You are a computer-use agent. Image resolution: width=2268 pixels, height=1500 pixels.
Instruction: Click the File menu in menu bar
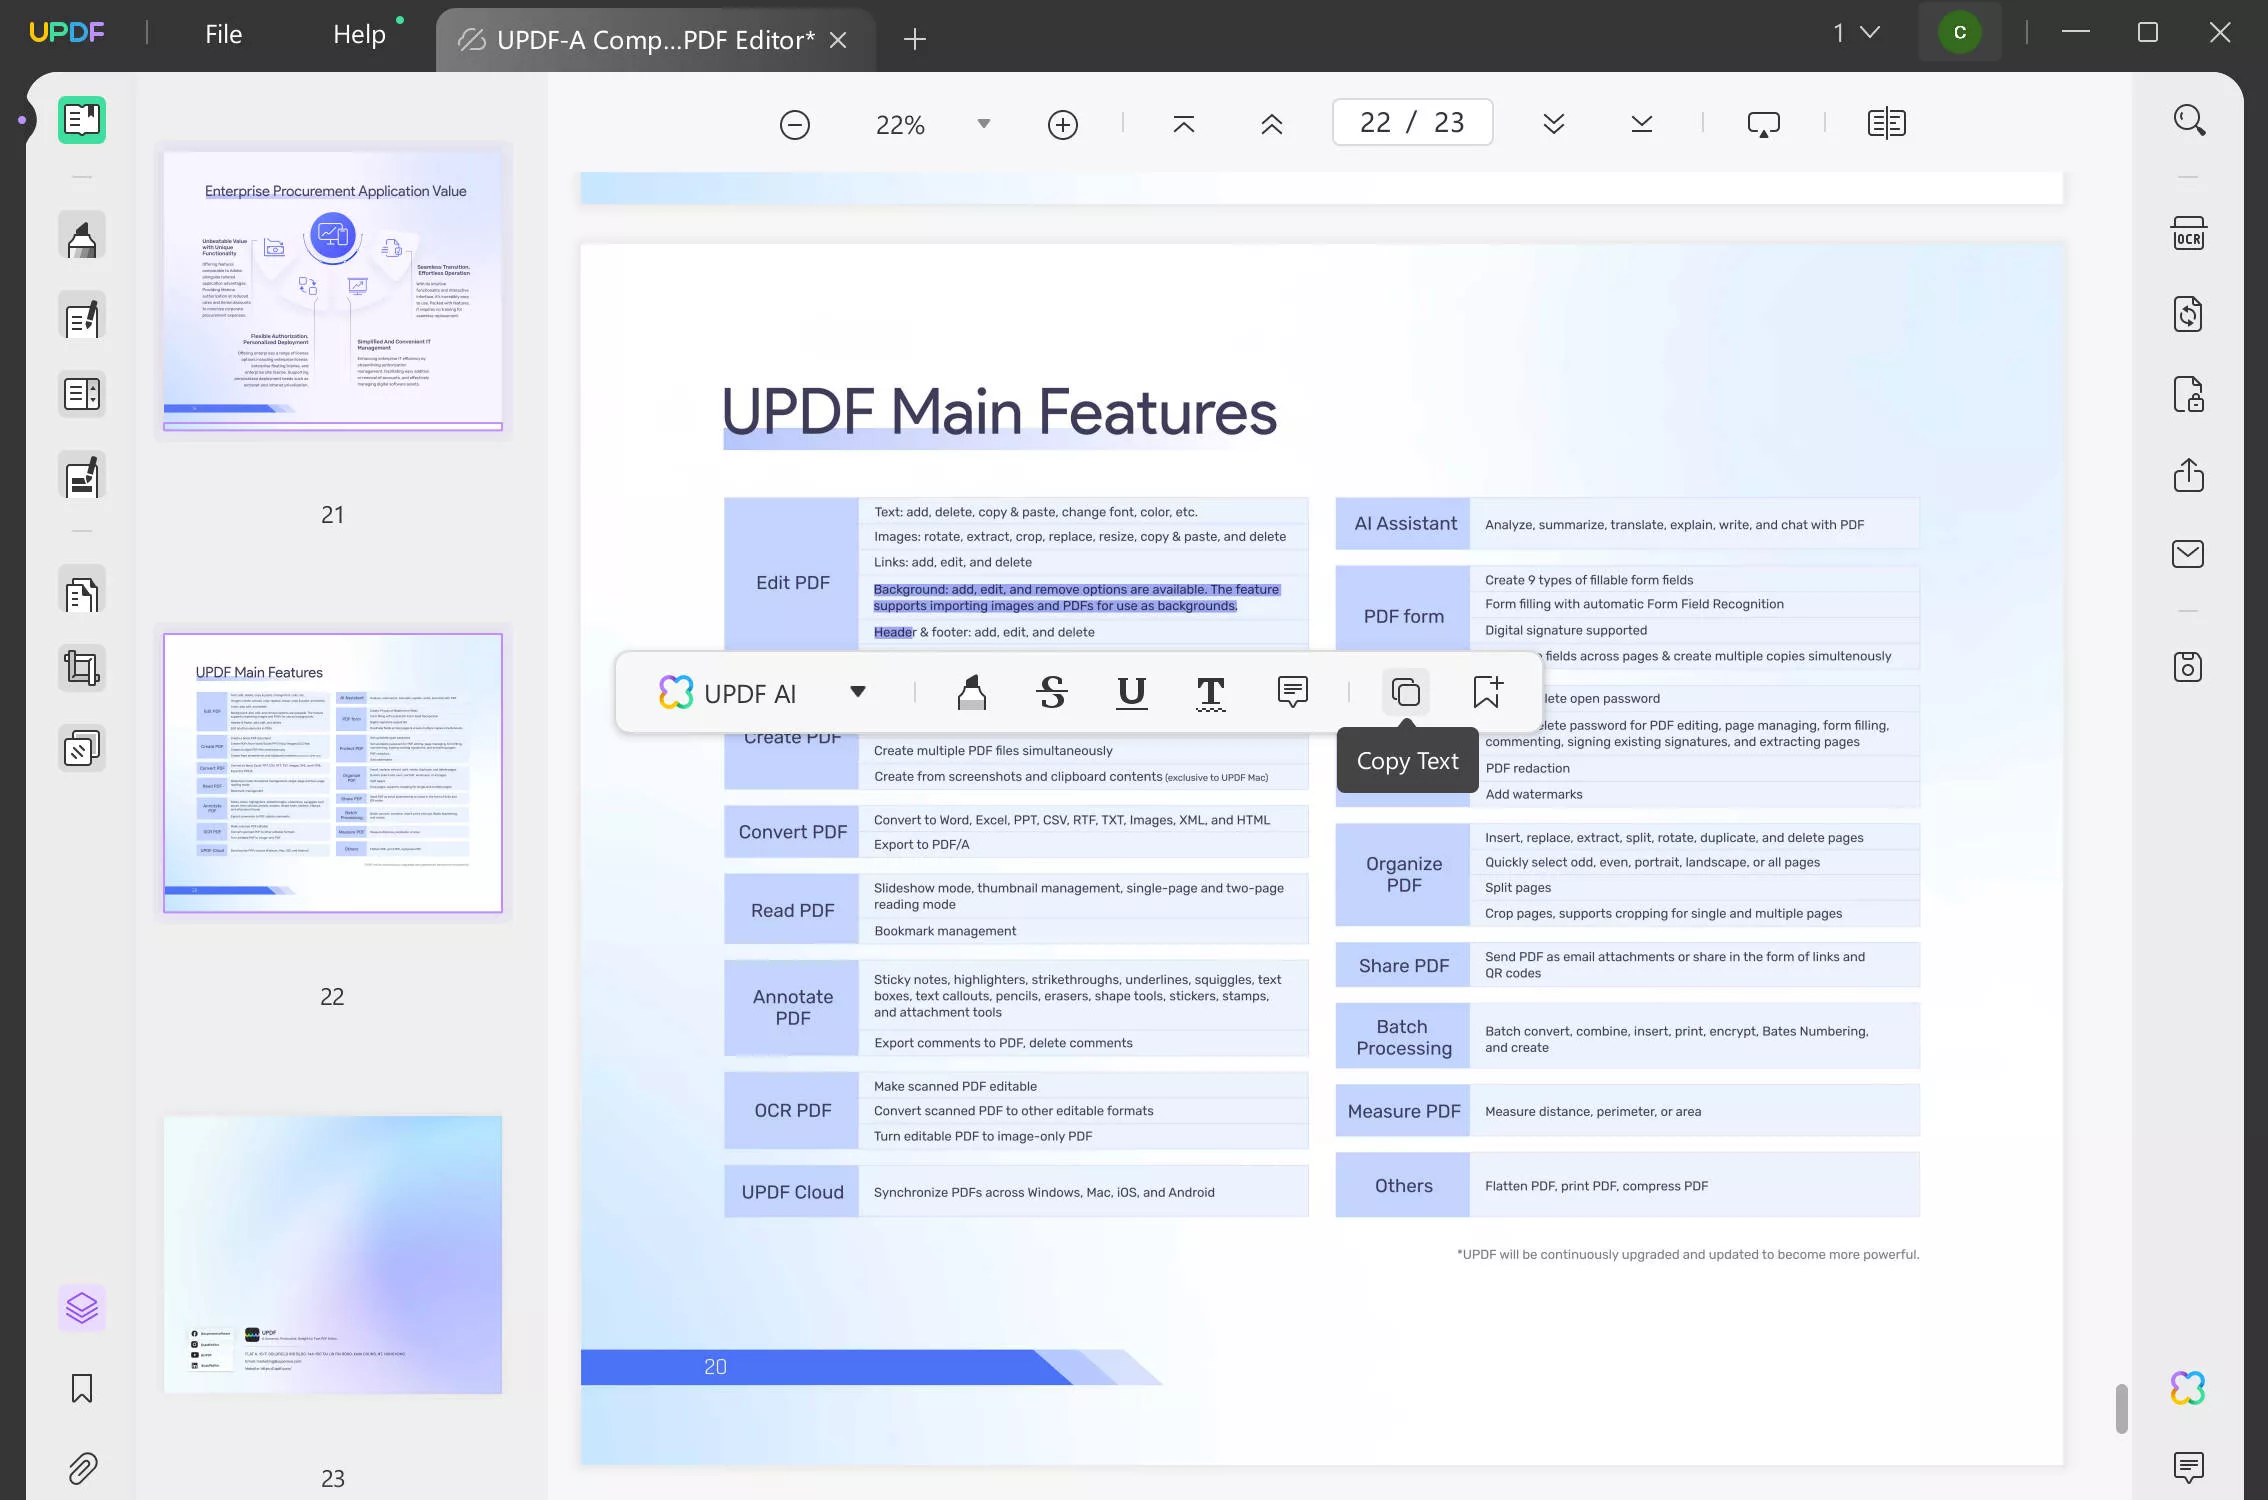click(223, 33)
